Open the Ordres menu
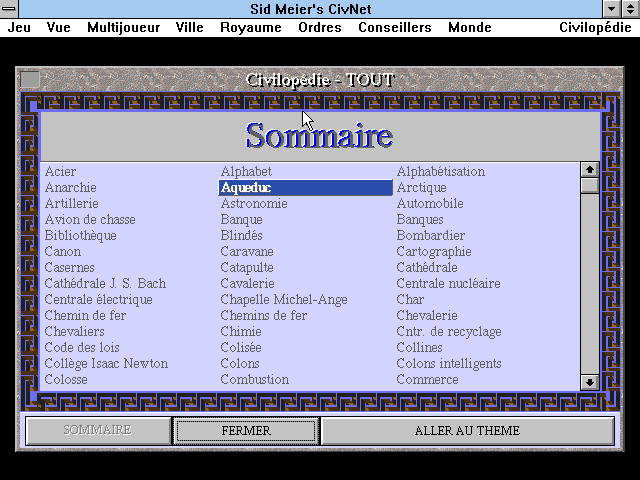Screen dimensions: 640x480 320,27
